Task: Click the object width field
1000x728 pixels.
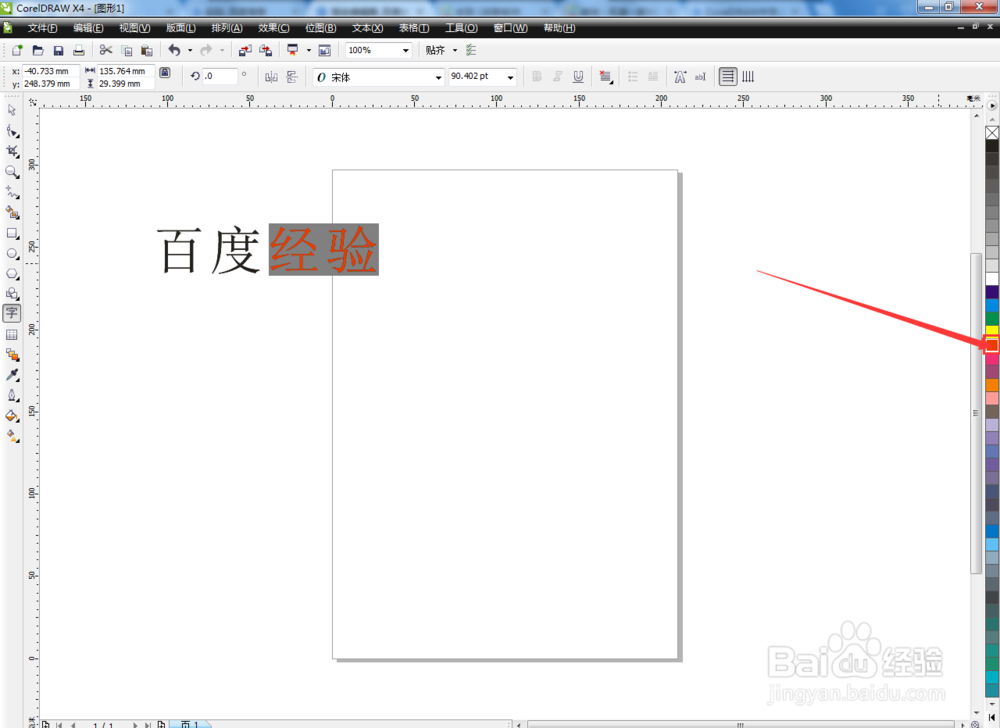Action: [126, 71]
